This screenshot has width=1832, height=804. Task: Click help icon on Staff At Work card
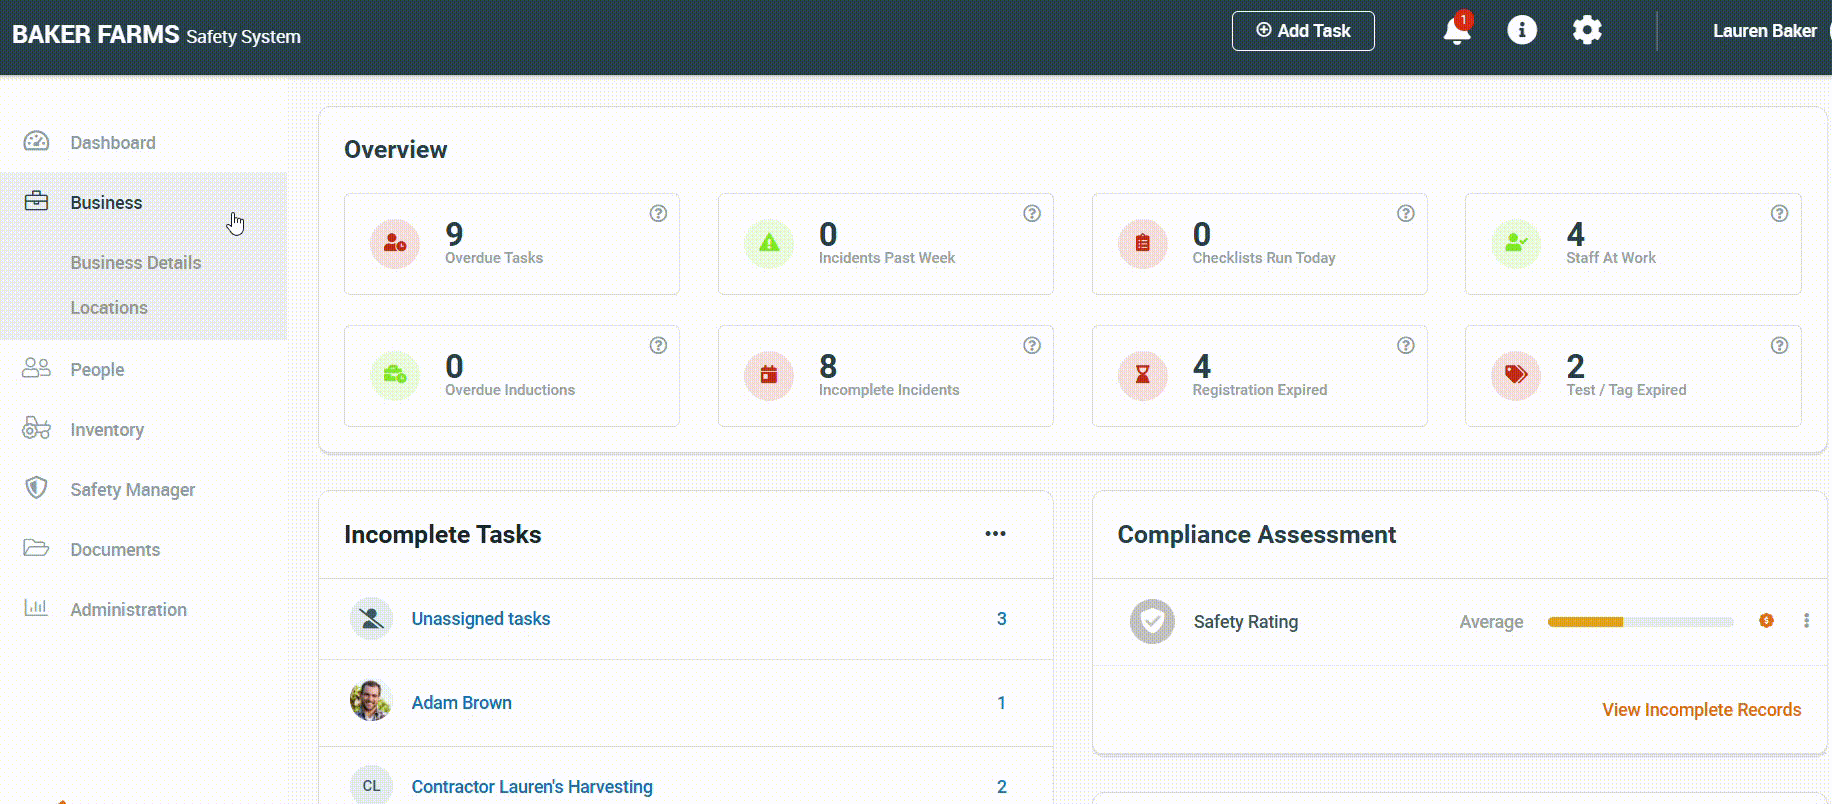pos(1779,213)
